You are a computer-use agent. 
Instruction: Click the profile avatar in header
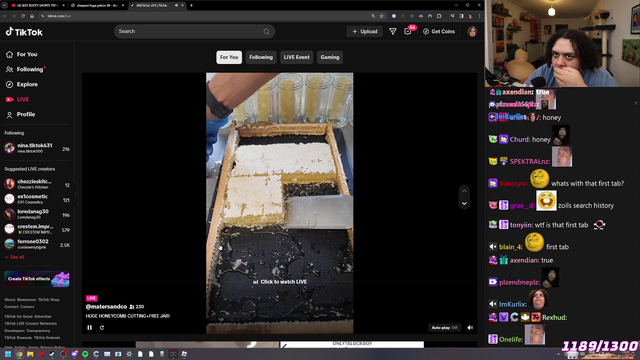click(472, 31)
